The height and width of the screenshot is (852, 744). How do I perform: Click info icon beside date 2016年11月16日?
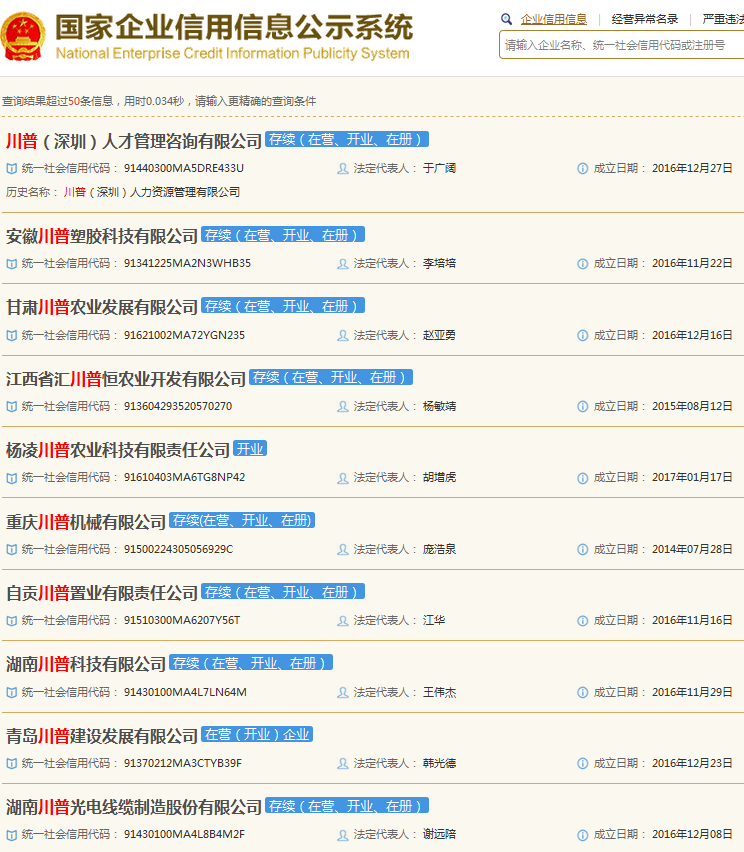582,621
